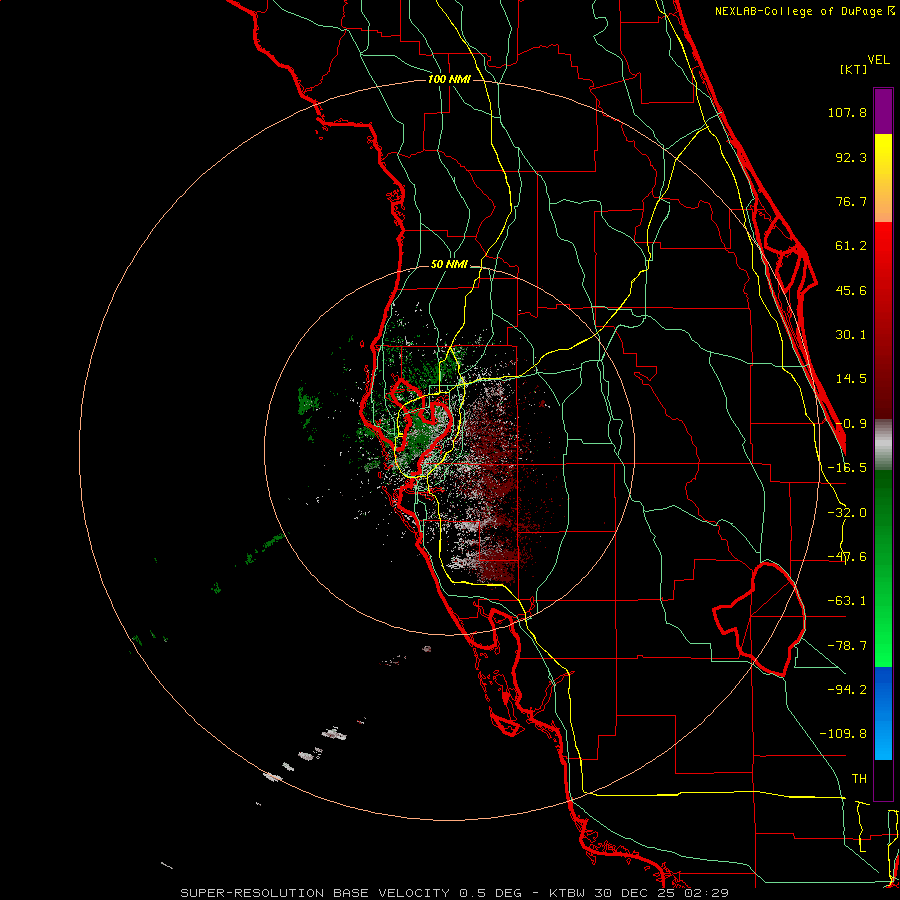Screen dimensions: 900x900
Task: Click the -32.0 legend value
Action: tap(847, 513)
